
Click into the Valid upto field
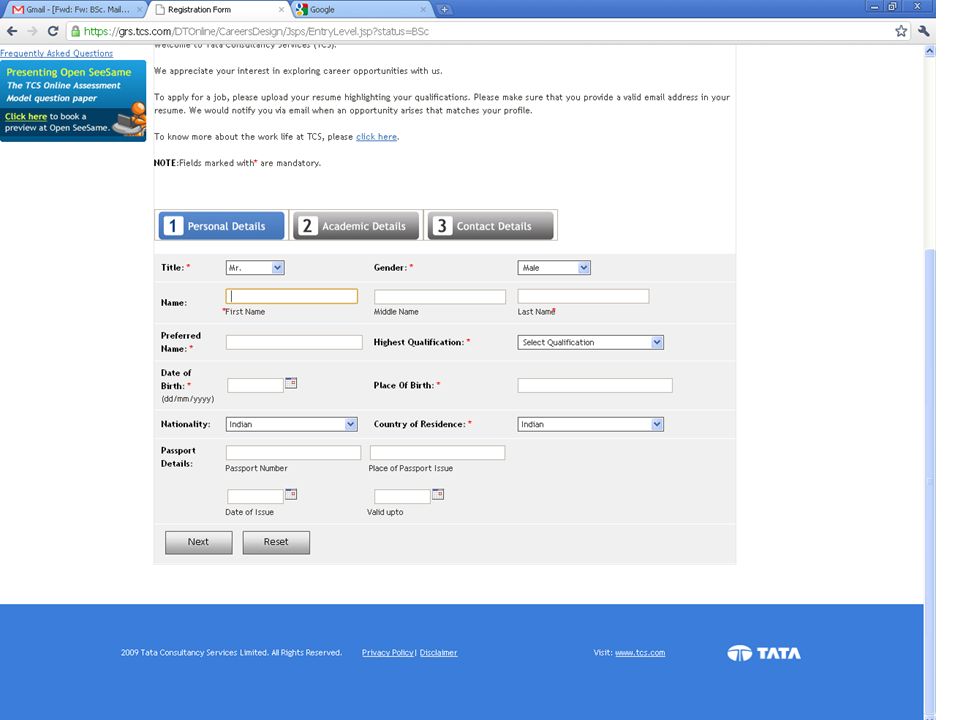pos(402,496)
